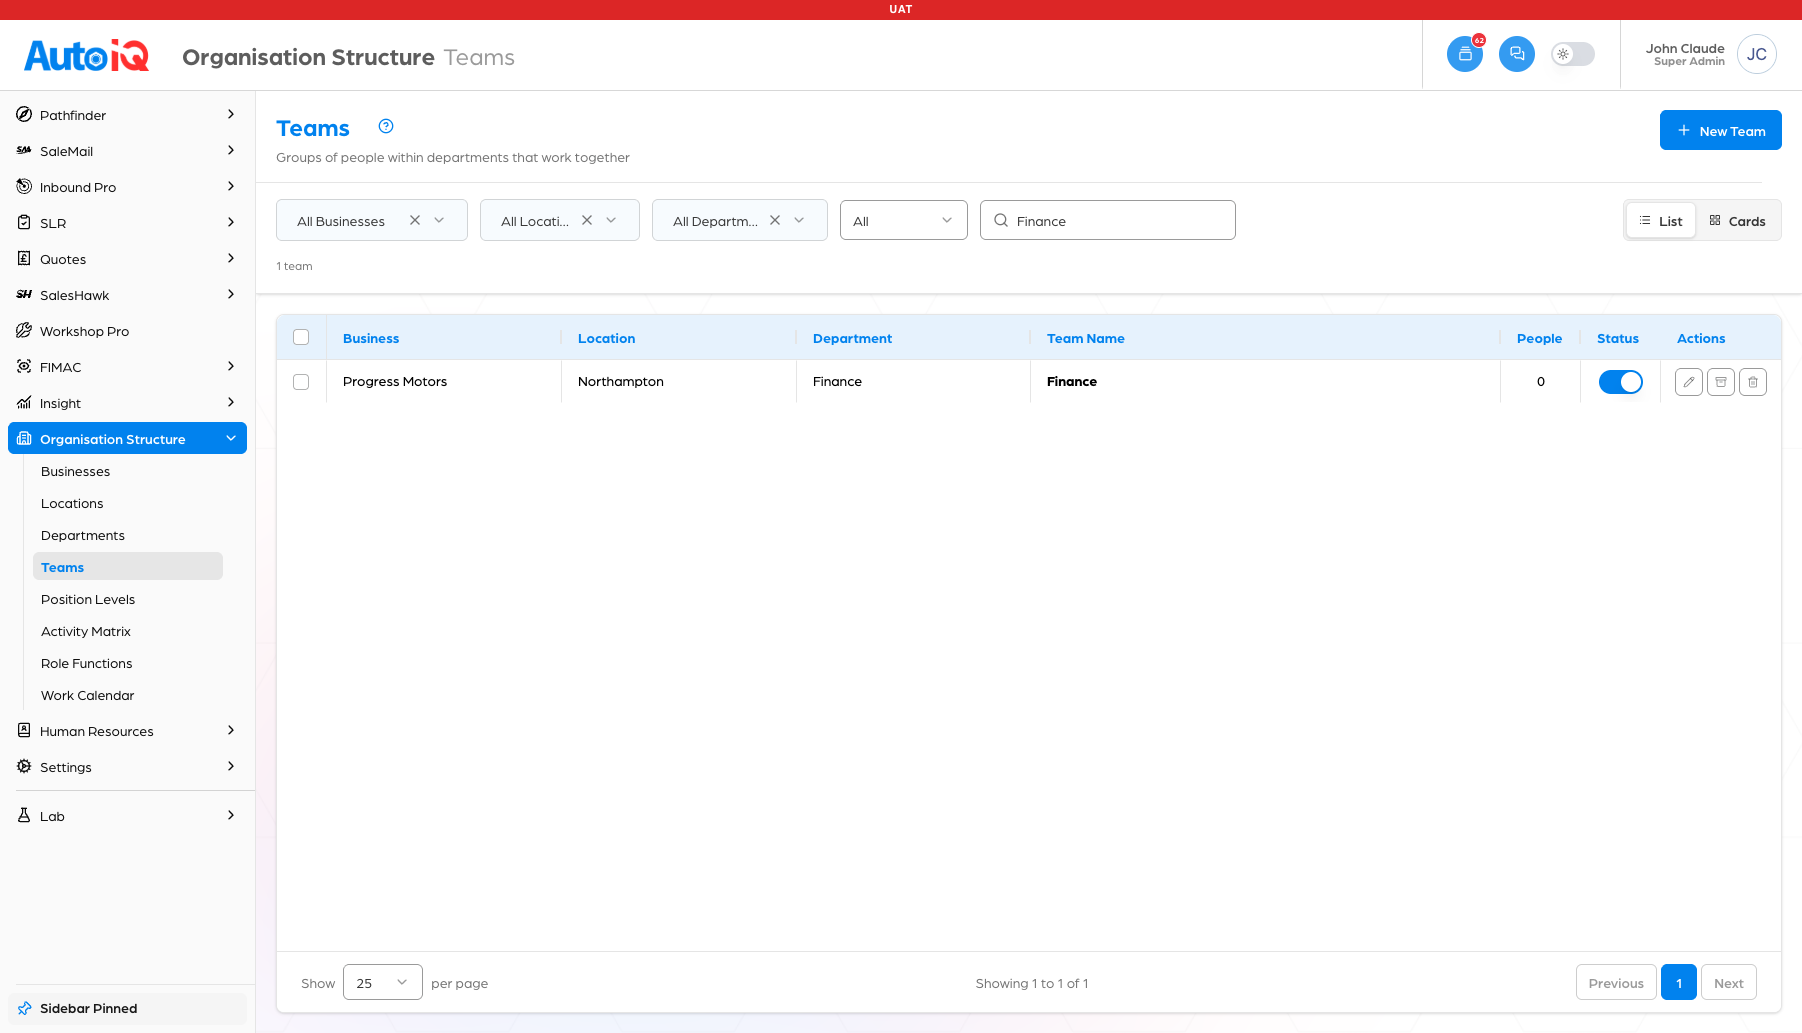The image size is (1802, 1033).
Task: Clear the All Locations filter
Action: tap(587, 220)
